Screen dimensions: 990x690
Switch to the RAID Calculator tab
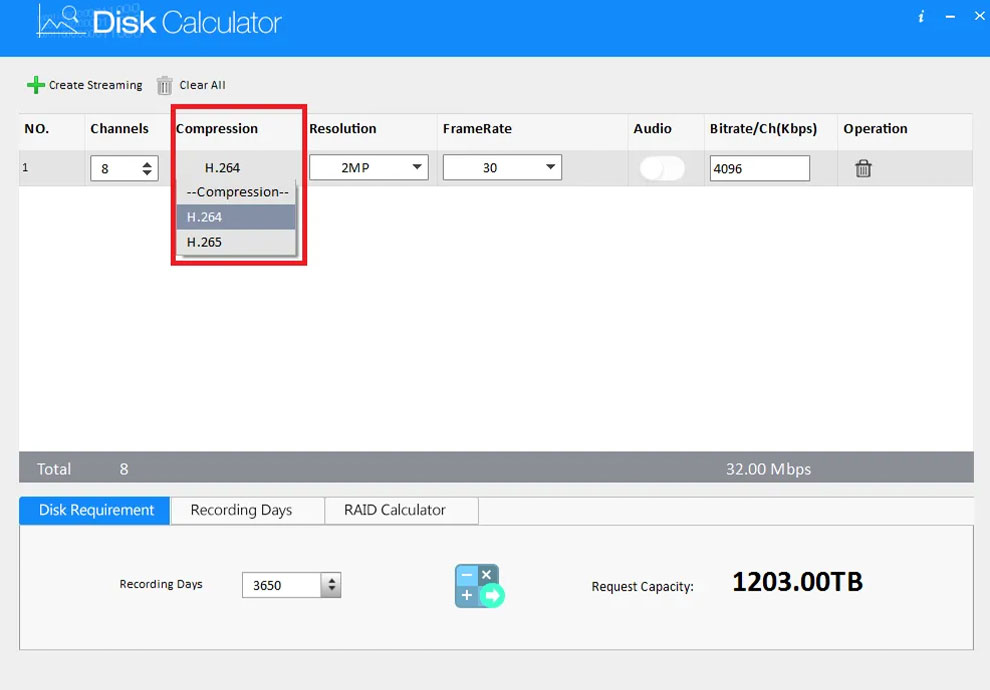coord(402,510)
